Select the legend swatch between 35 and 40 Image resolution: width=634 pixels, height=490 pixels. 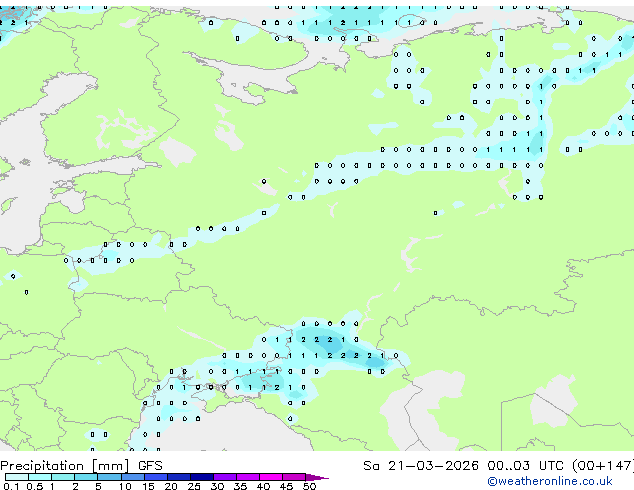pyautogui.click(x=248, y=477)
